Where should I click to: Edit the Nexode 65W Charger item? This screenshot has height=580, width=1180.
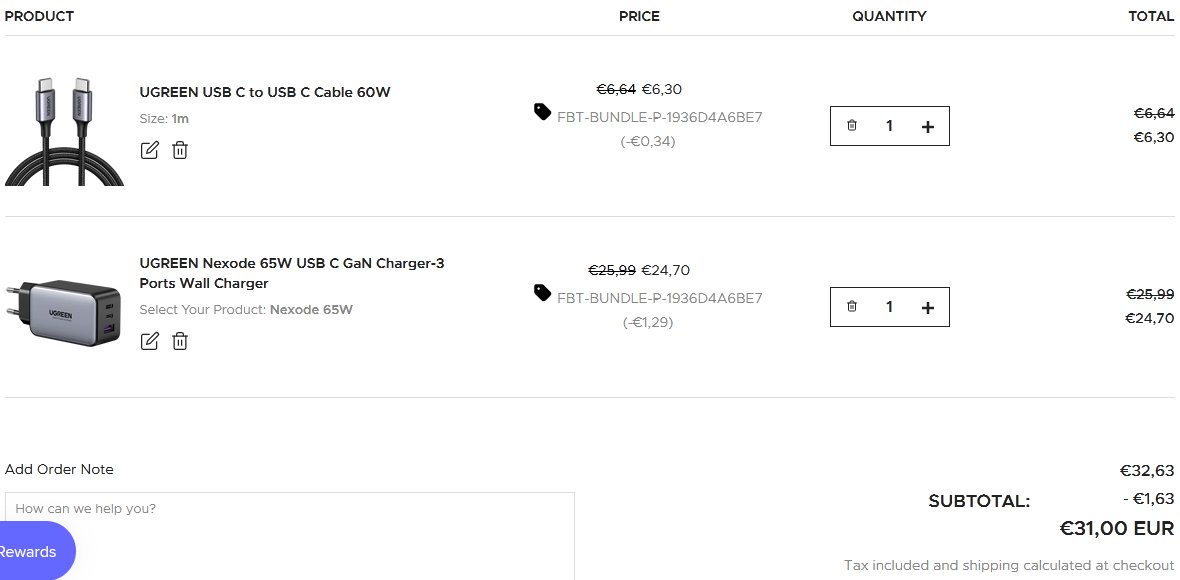(x=150, y=341)
